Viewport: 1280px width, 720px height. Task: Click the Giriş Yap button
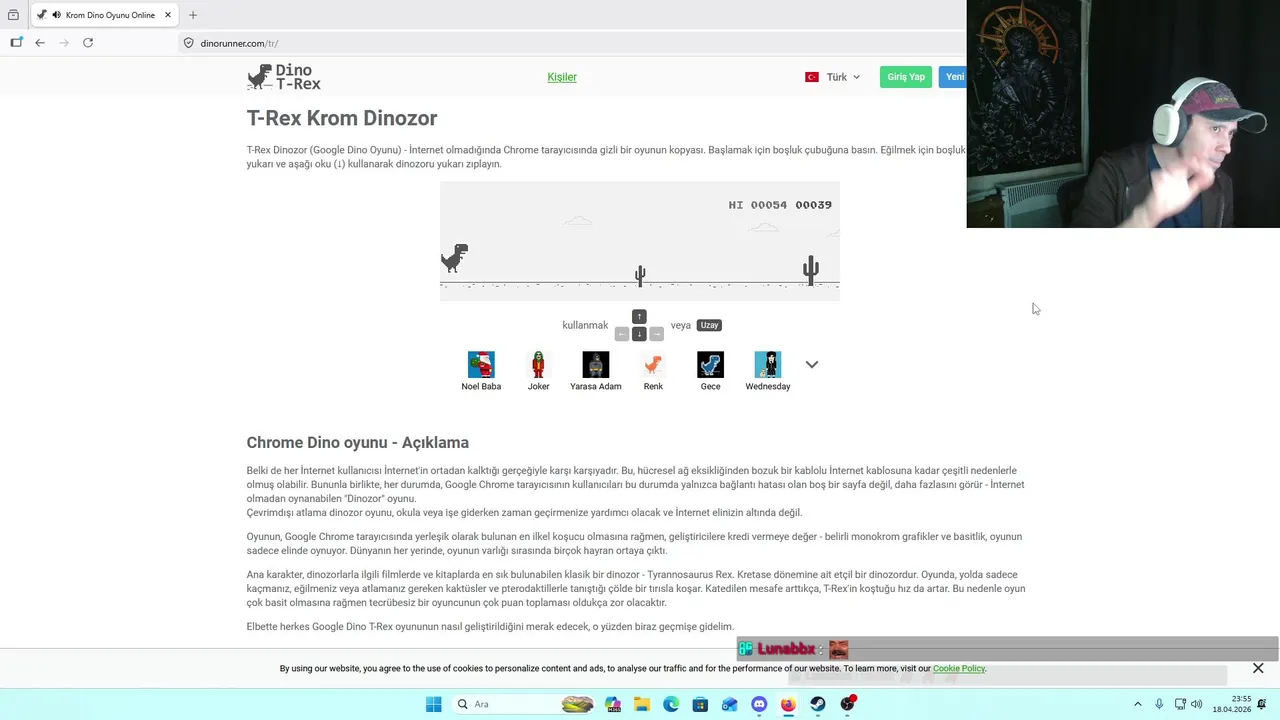pyautogui.click(x=906, y=77)
